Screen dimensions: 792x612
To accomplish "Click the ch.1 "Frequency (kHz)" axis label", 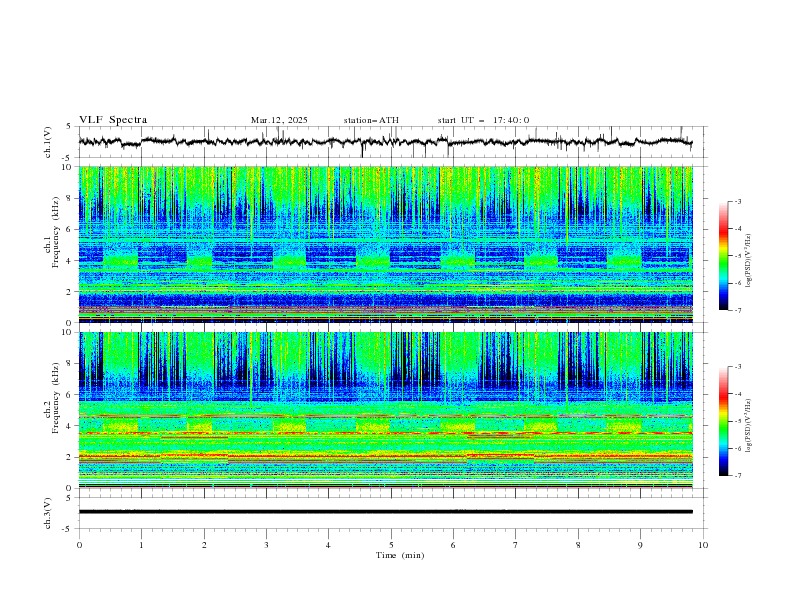I will tap(56, 232).
